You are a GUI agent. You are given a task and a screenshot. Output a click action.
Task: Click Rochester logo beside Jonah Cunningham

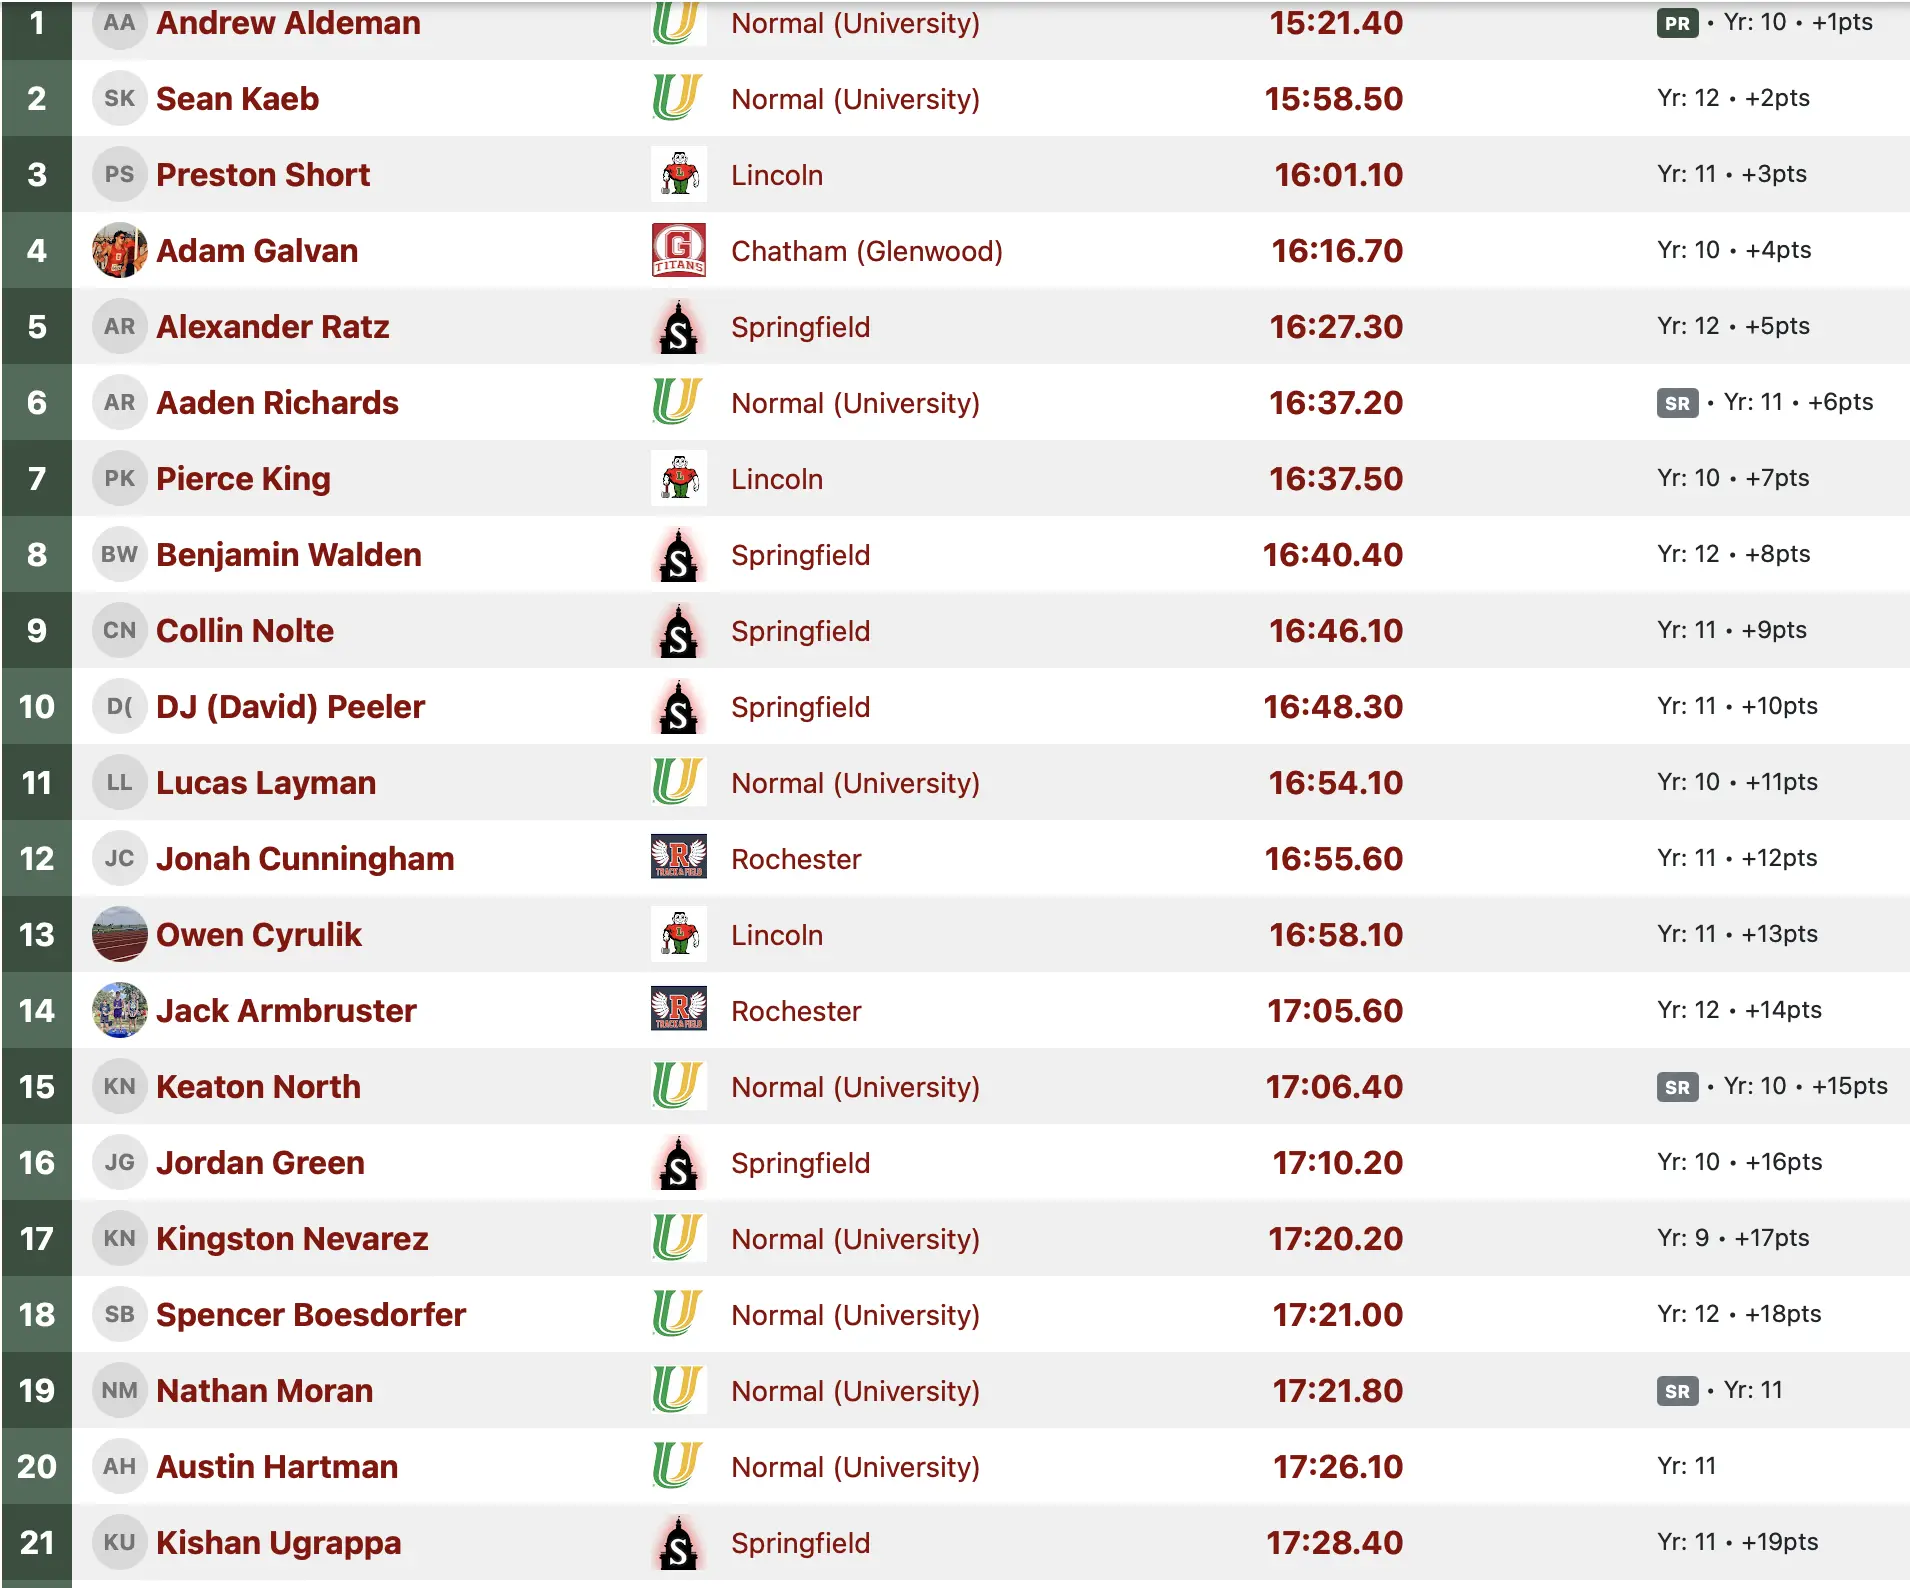click(x=679, y=858)
